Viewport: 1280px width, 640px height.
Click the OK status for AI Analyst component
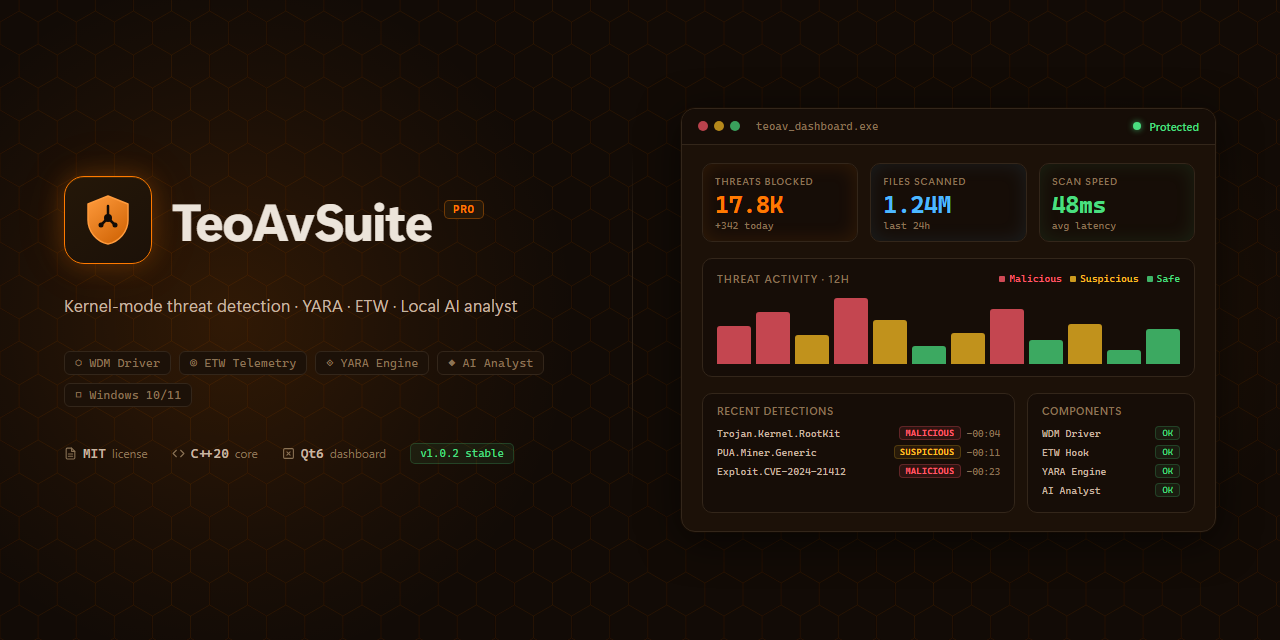pos(1167,490)
